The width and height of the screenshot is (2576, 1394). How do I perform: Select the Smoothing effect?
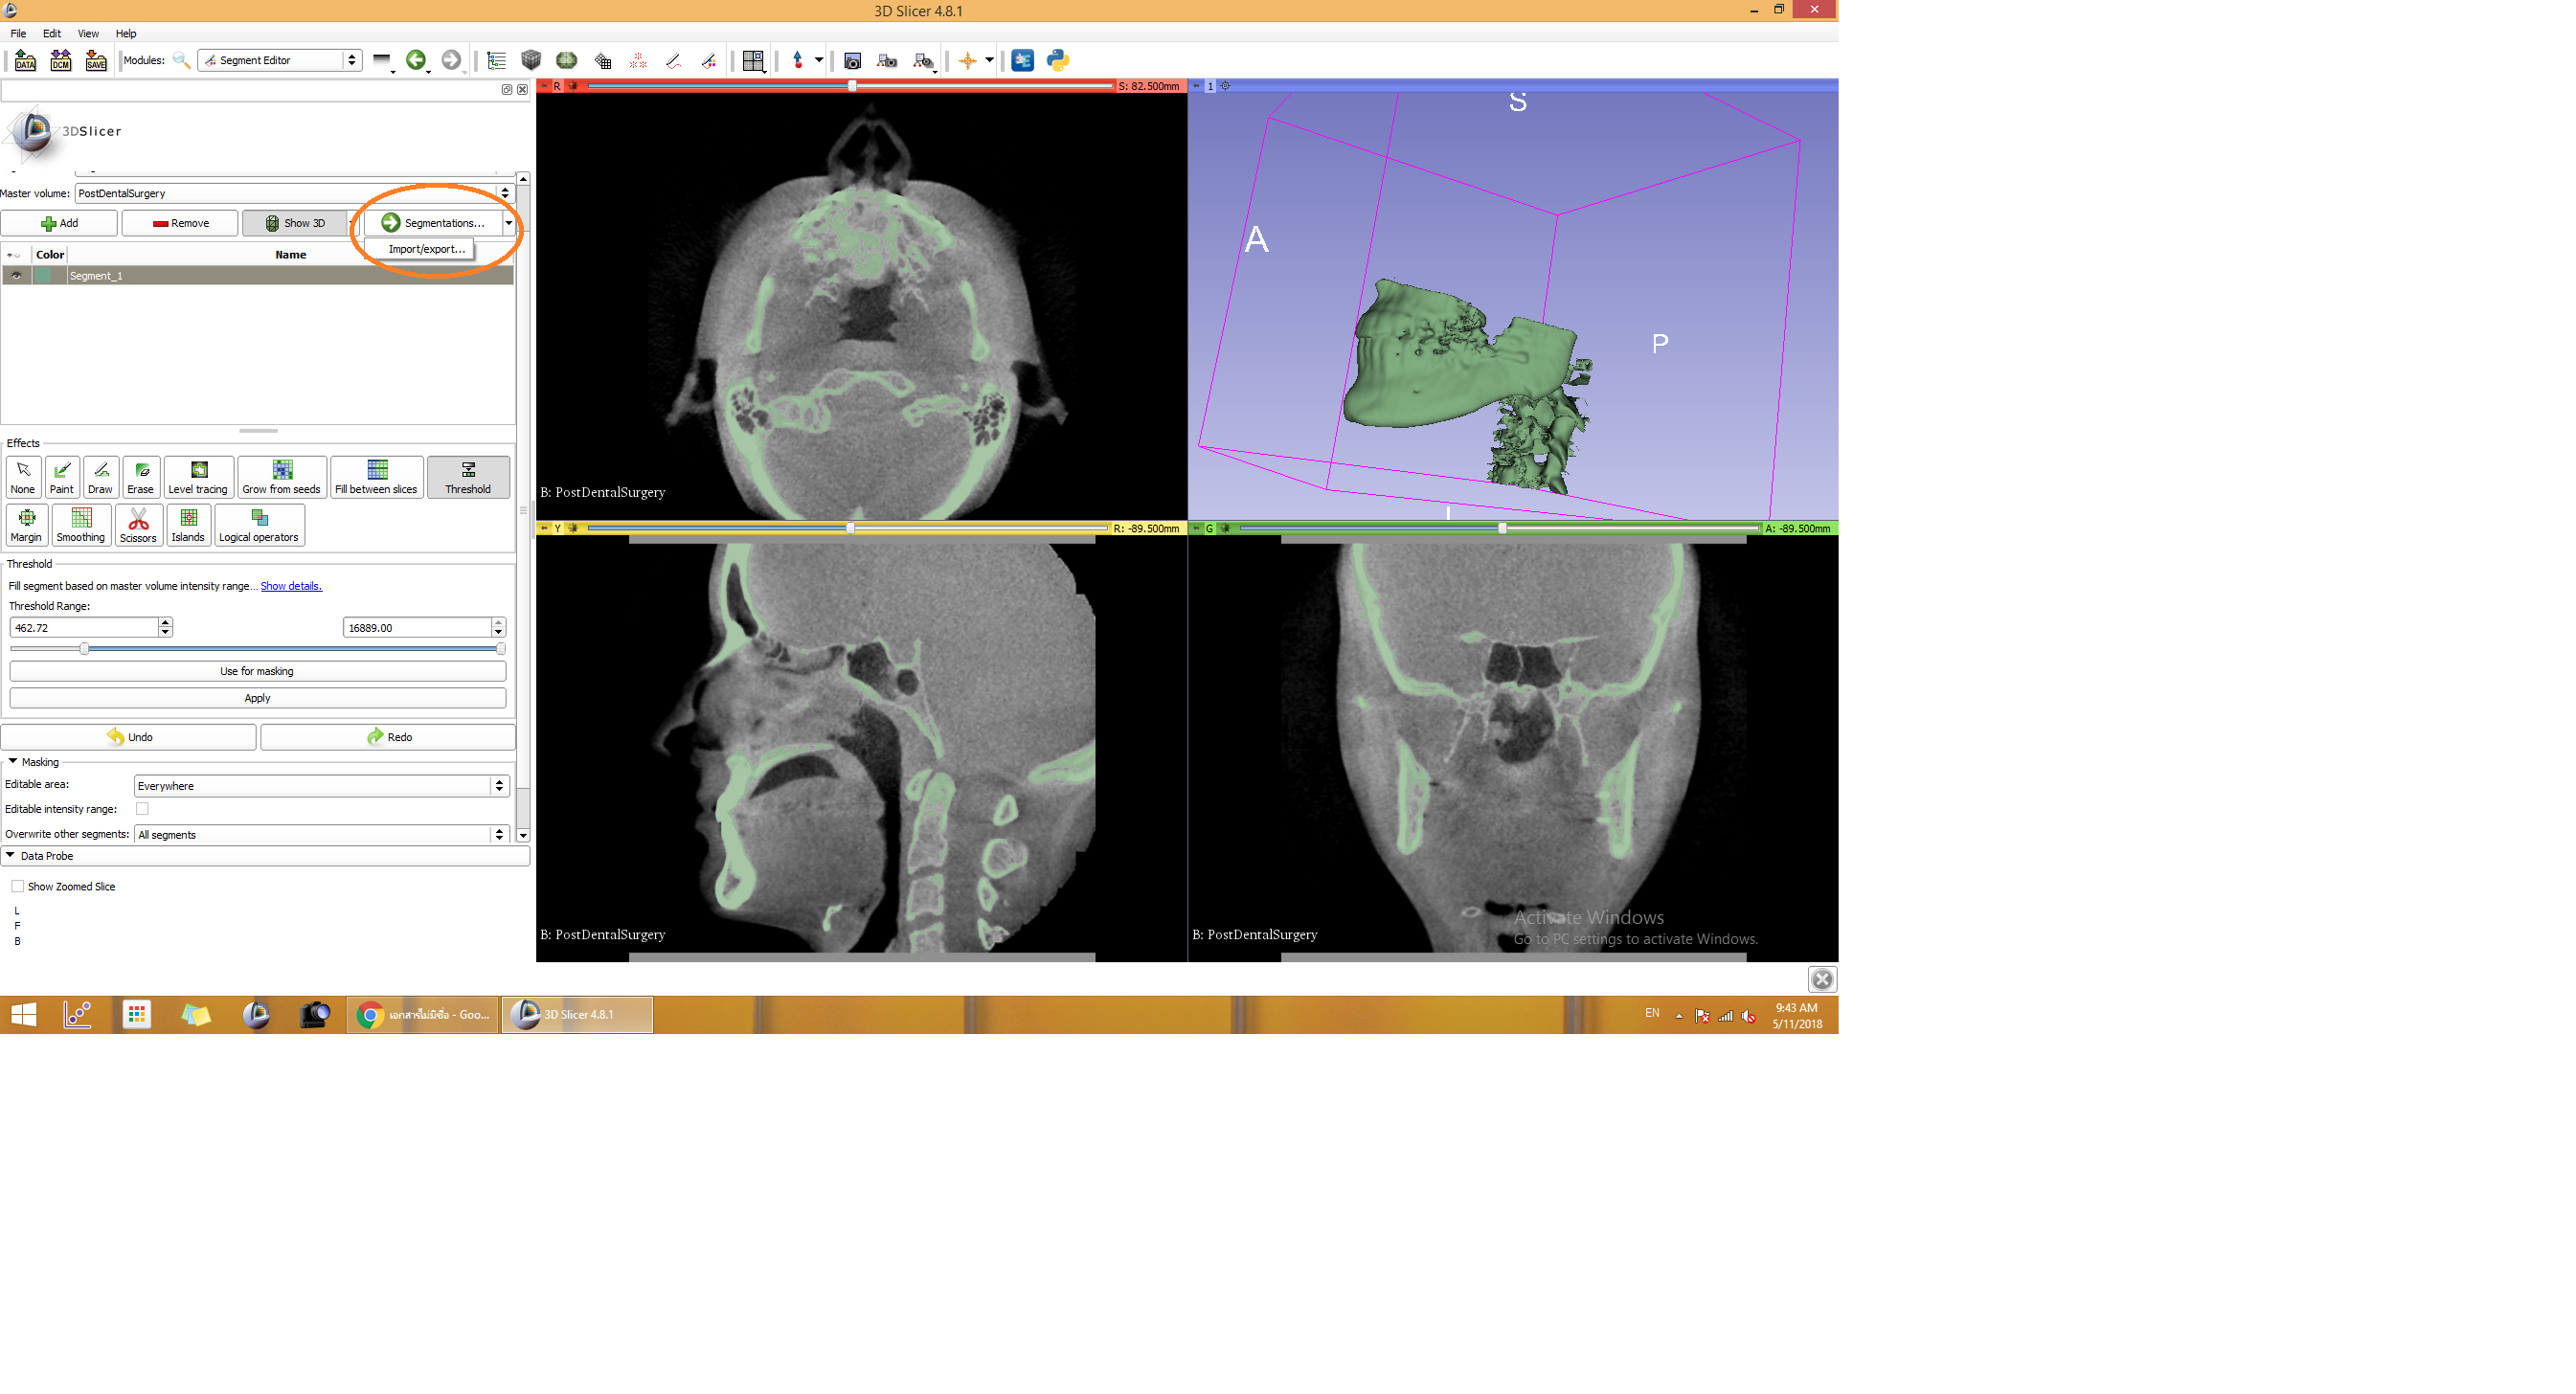click(x=81, y=525)
